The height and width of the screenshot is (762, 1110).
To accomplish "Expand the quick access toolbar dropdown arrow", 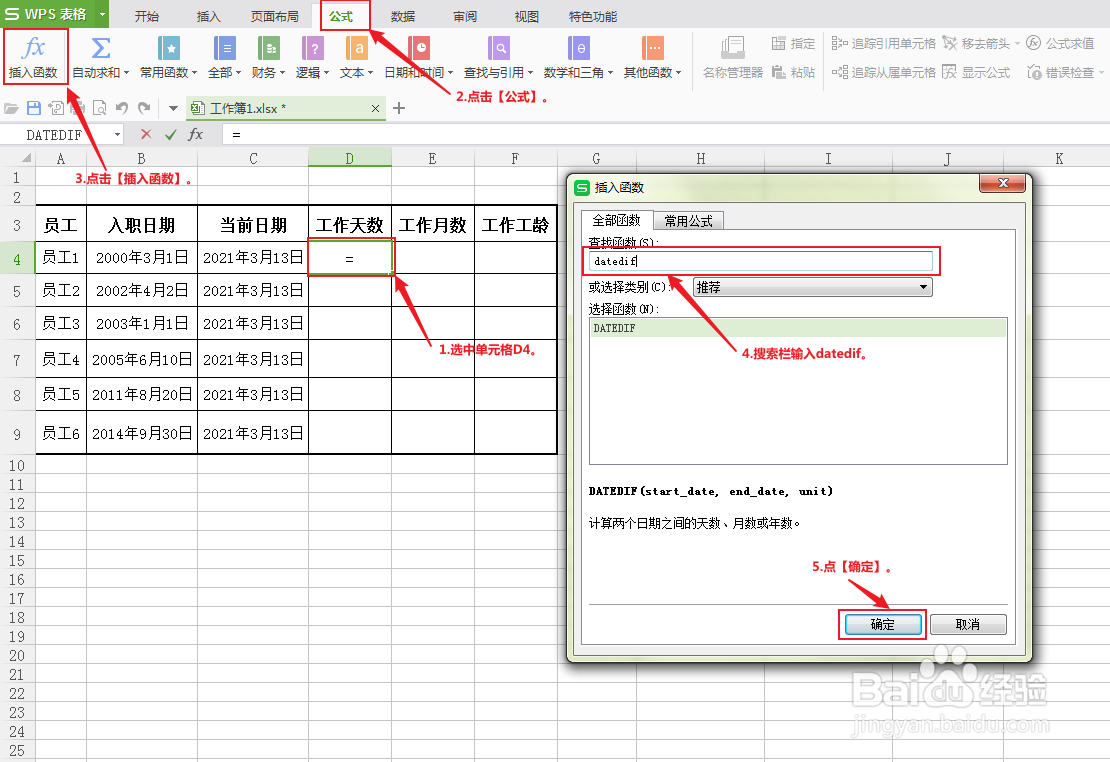I will [x=173, y=108].
